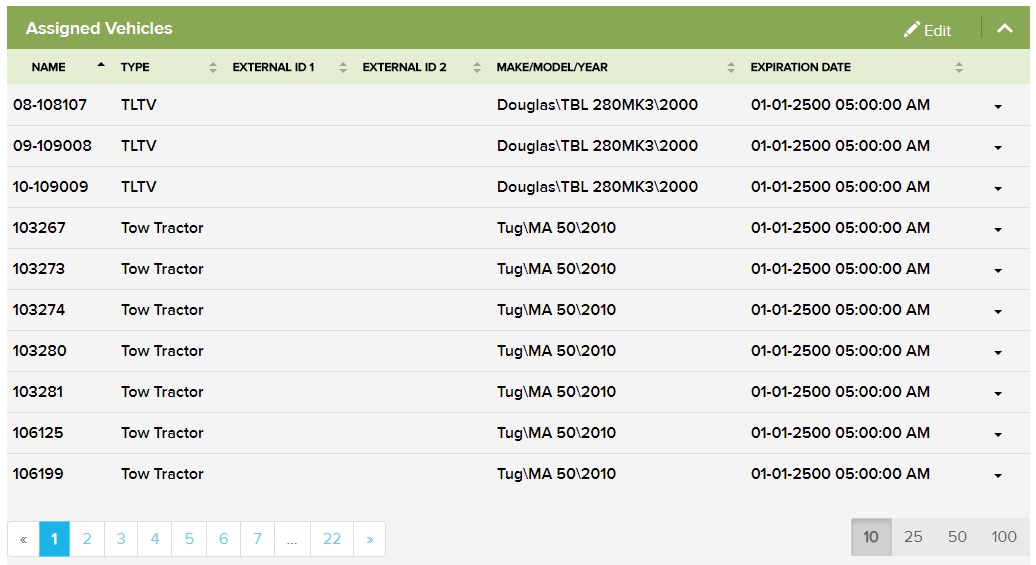Jump to page 22
The image size is (1036, 565).
tap(332, 539)
